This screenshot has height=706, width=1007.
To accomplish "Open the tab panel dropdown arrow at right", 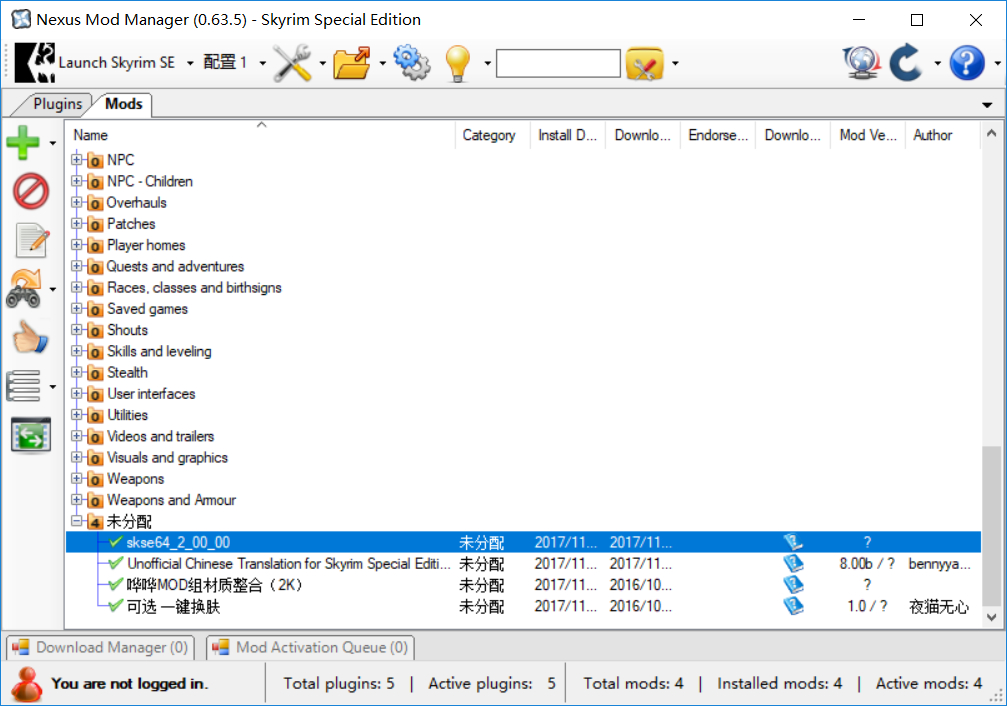I will (x=987, y=105).
